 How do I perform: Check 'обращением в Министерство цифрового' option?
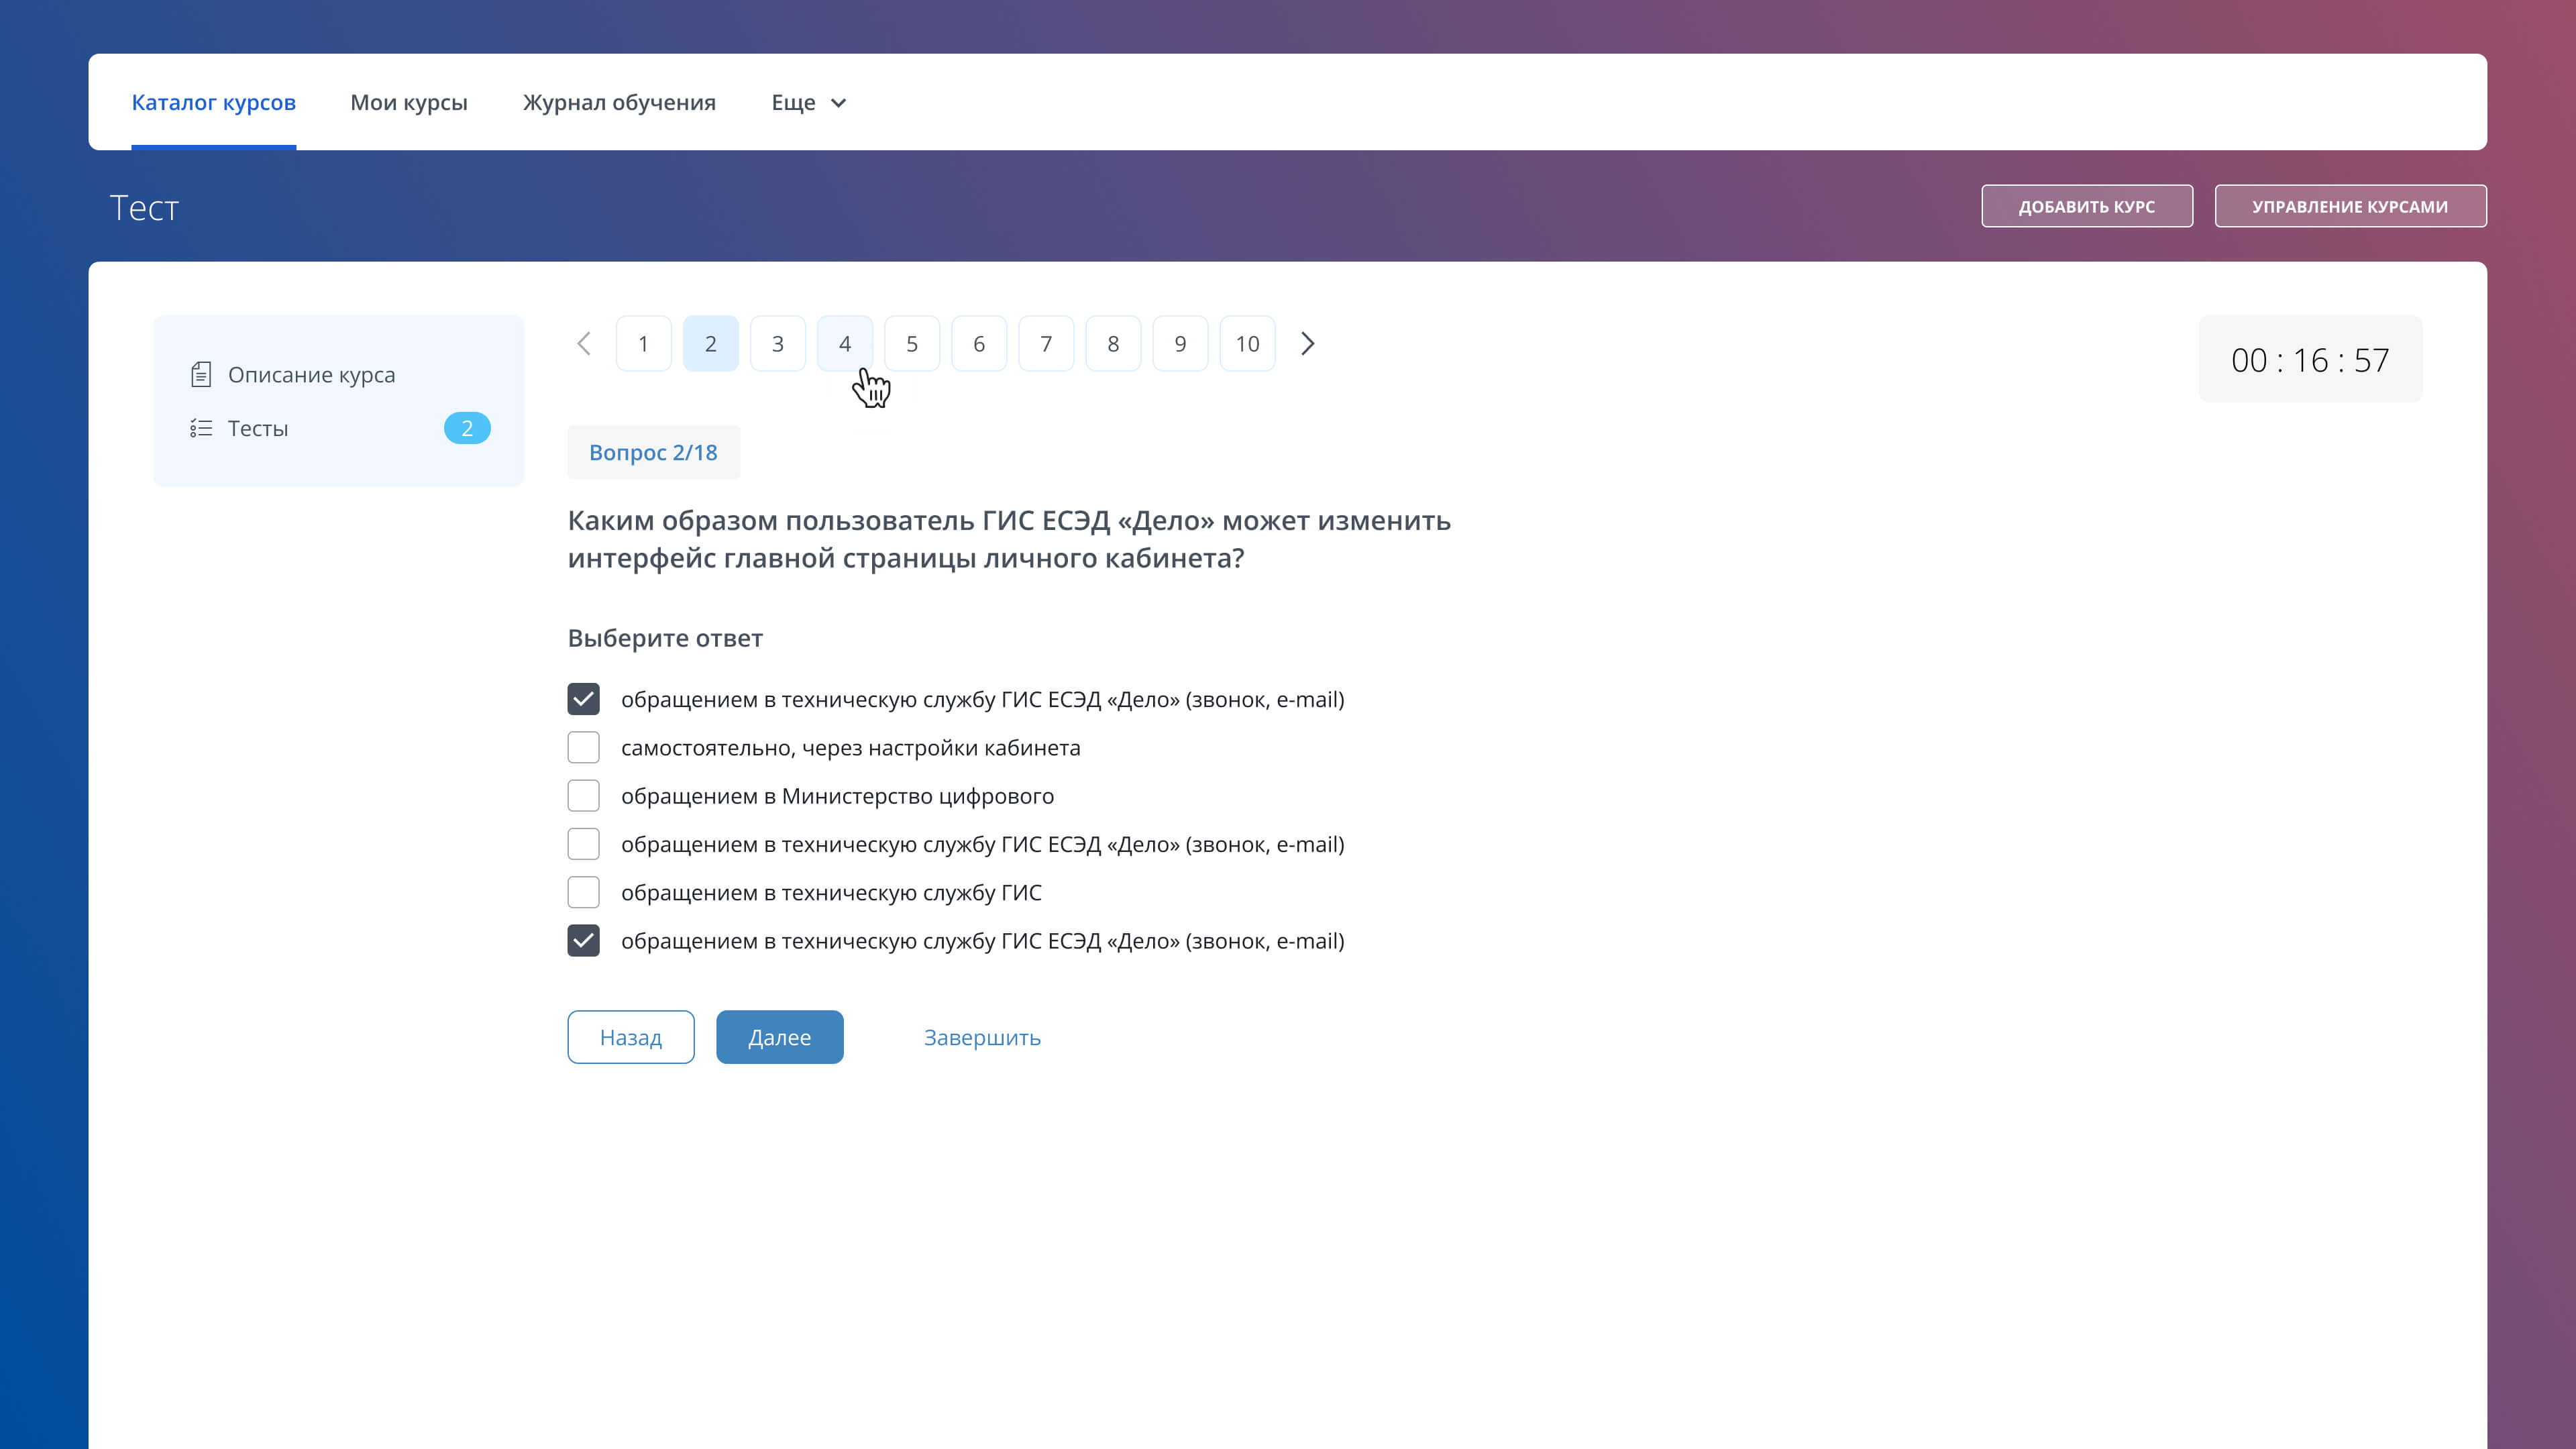(x=583, y=796)
